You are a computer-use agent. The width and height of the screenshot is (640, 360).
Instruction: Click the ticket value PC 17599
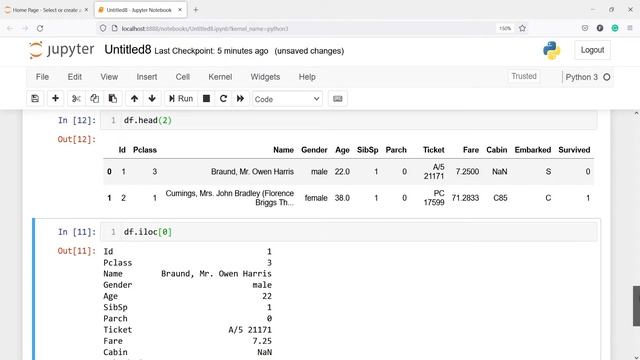click(x=433, y=198)
